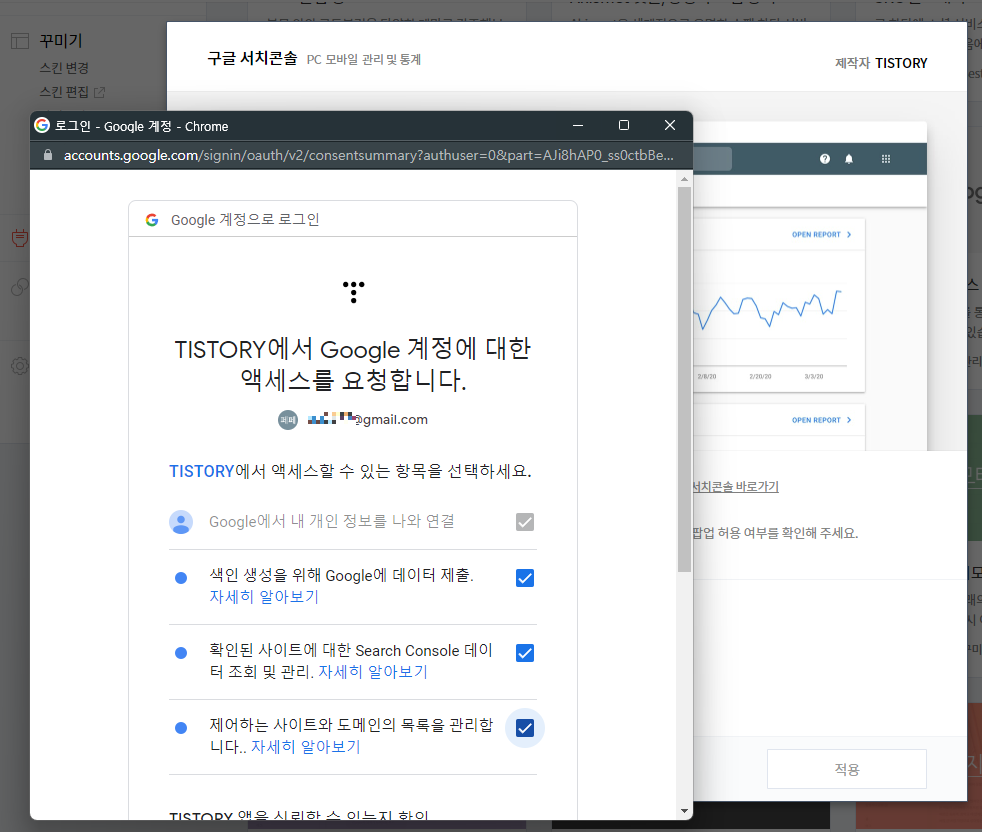Uncheck '색인 생성을 위해 Google에 데이터 제출' checkbox

525,578
